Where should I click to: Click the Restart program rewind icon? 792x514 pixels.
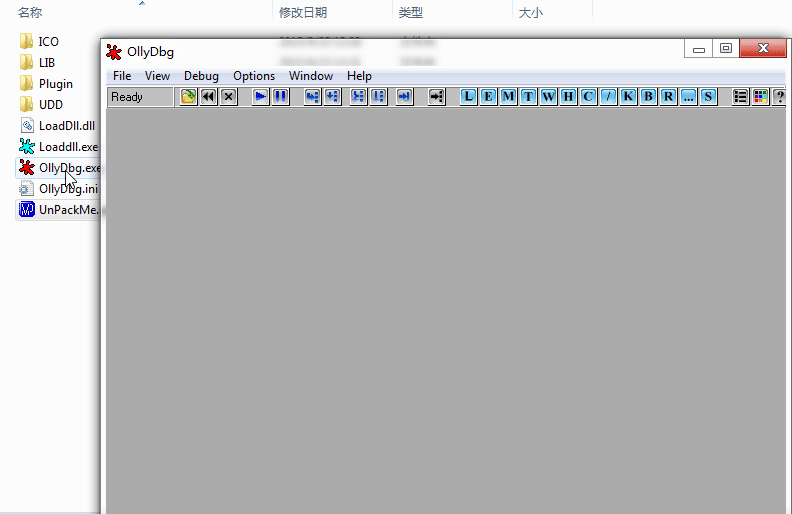tap(208, 96)
